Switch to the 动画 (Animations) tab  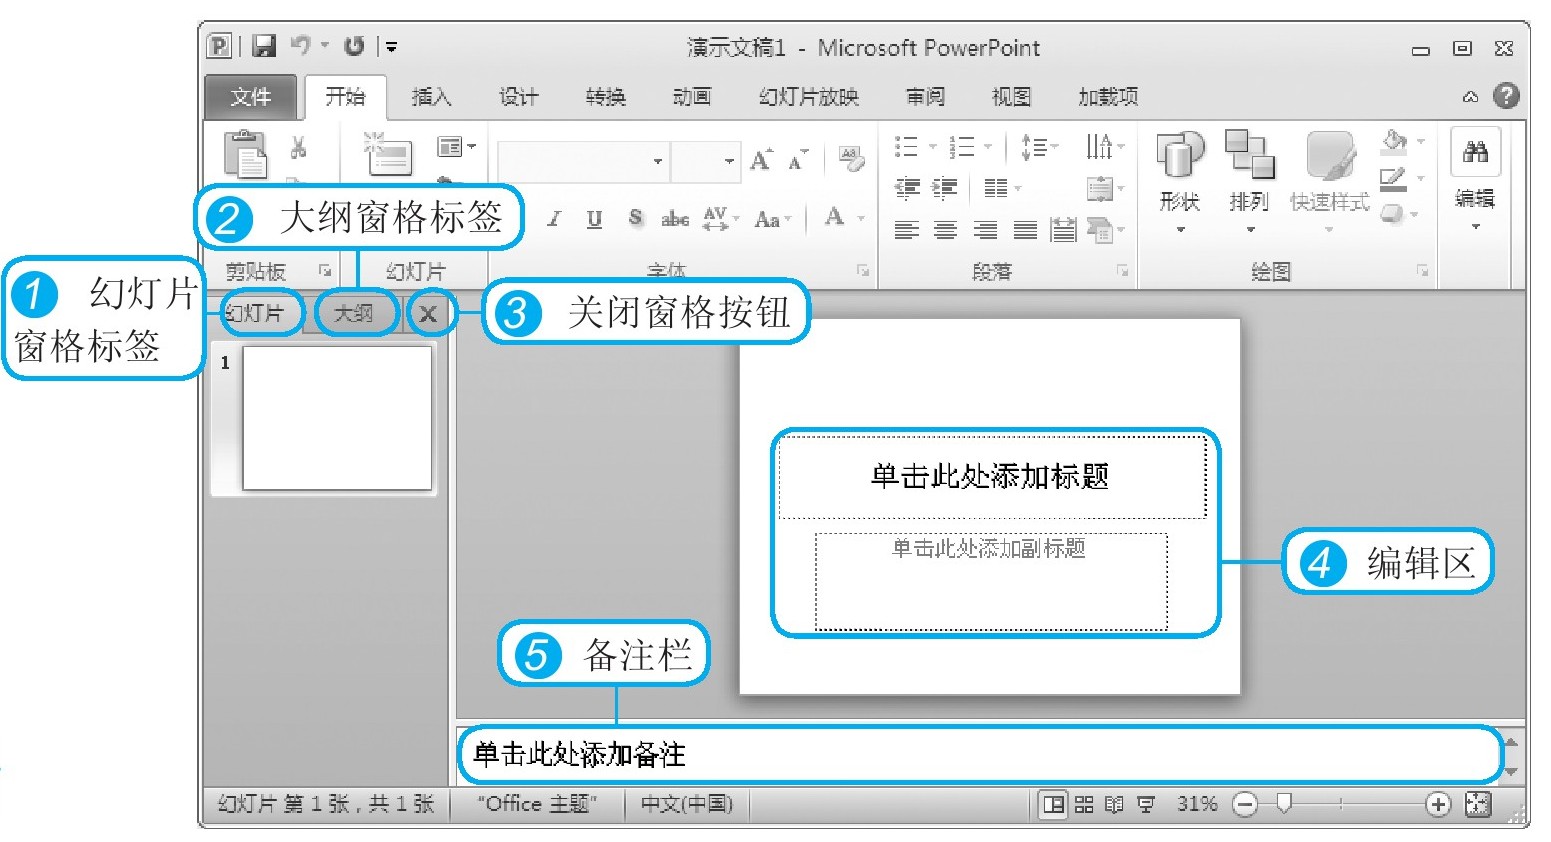[691, 97]
